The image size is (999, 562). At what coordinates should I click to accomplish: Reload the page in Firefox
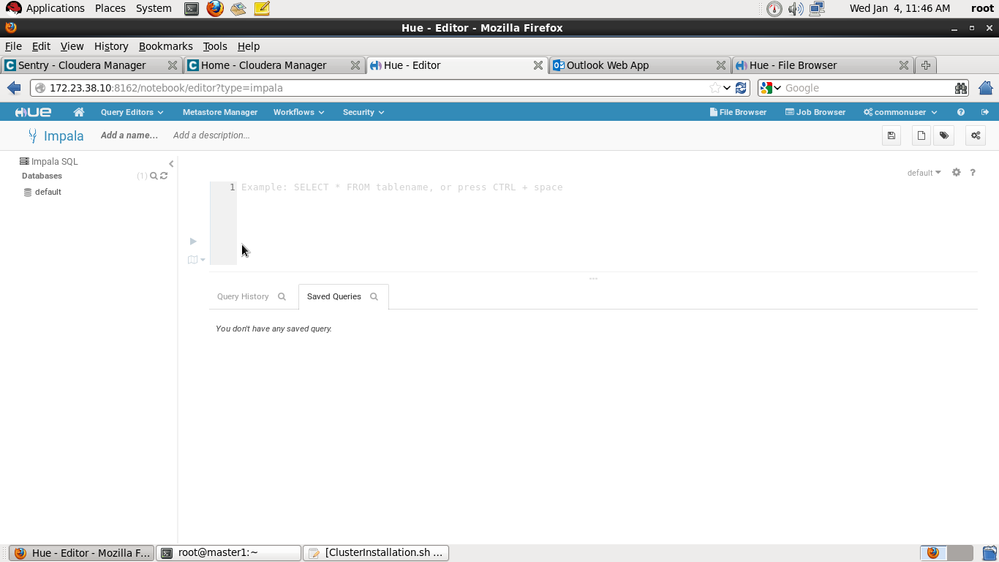(741, 88)
